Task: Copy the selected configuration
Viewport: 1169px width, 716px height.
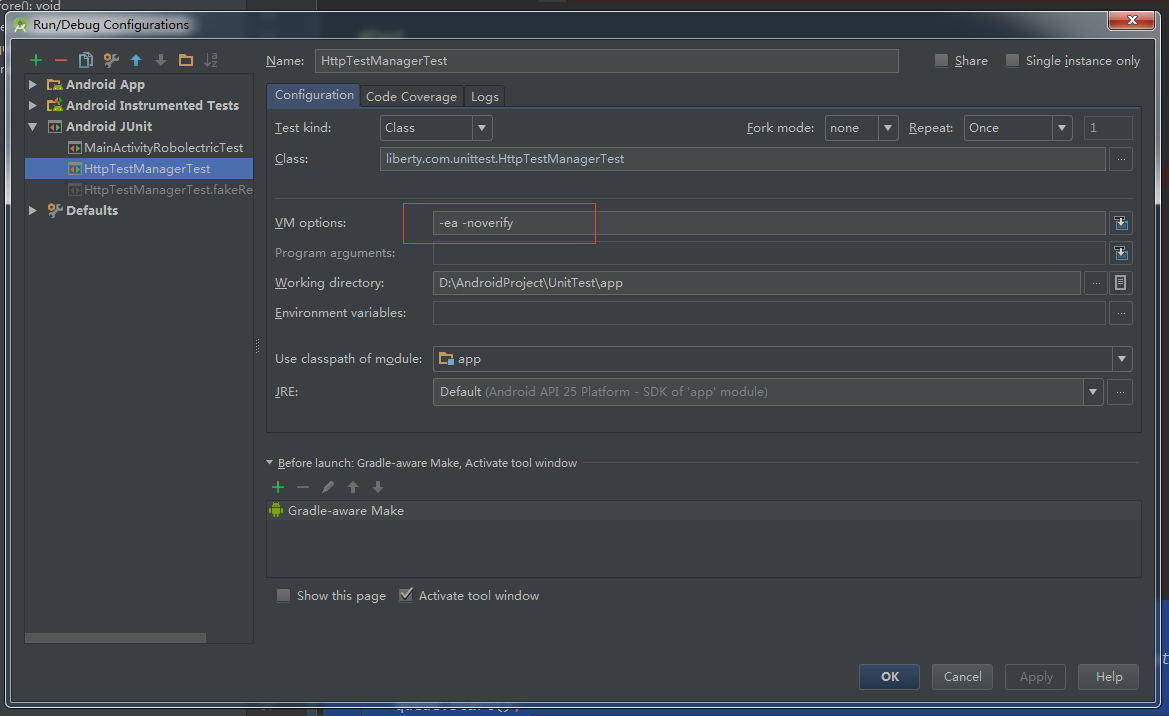Action: click(x=86, y=60)
